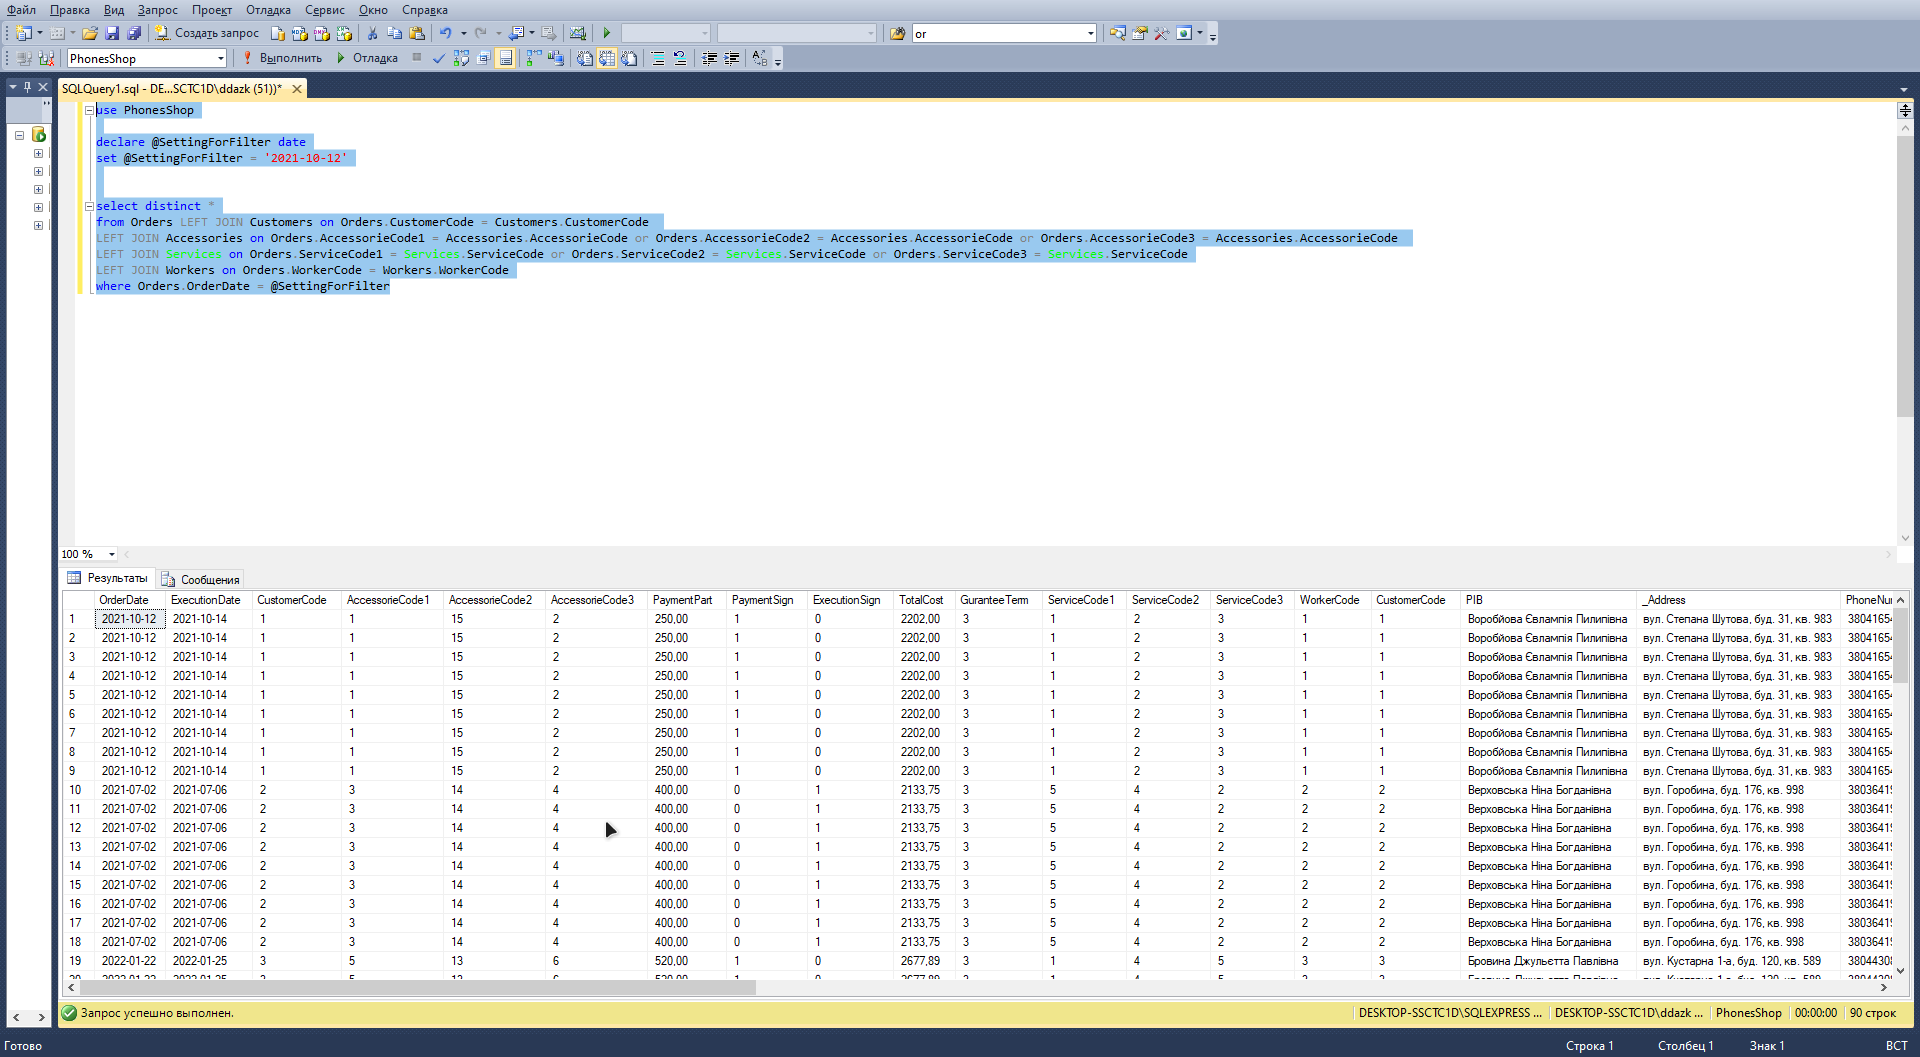Click Specify Values for Template Parameters icon
Viewport: 1920px width, 1057px height.
[x=760, y=58]
